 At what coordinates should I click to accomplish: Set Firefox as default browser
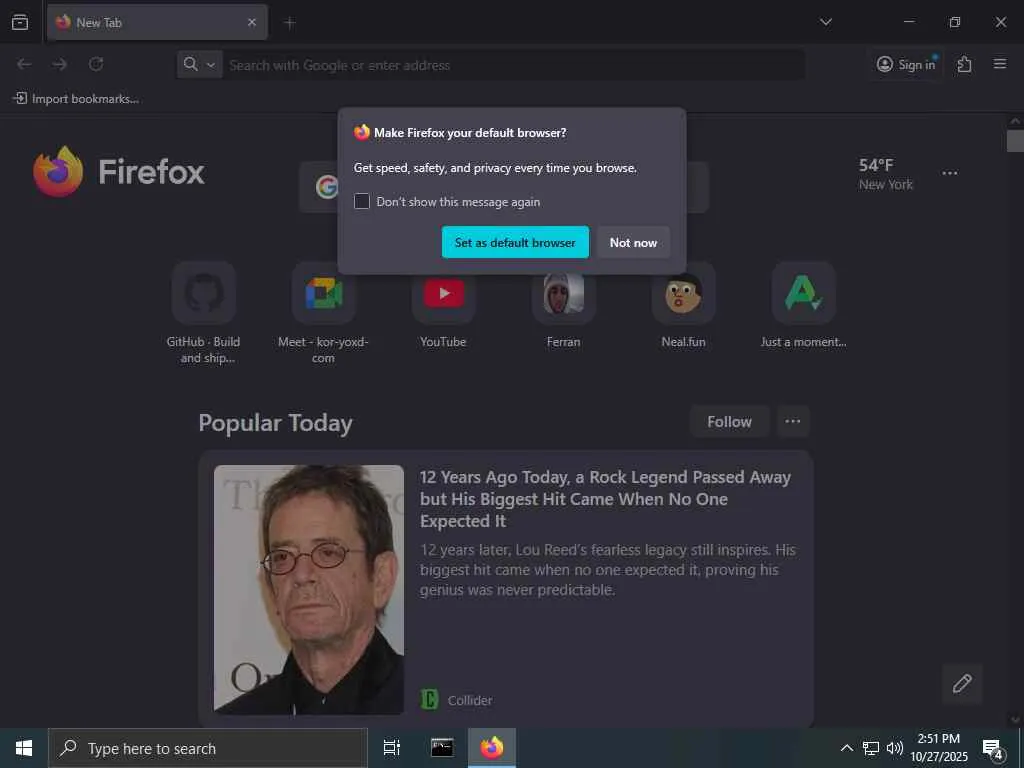pyautogui.click(x=515, y=242)
